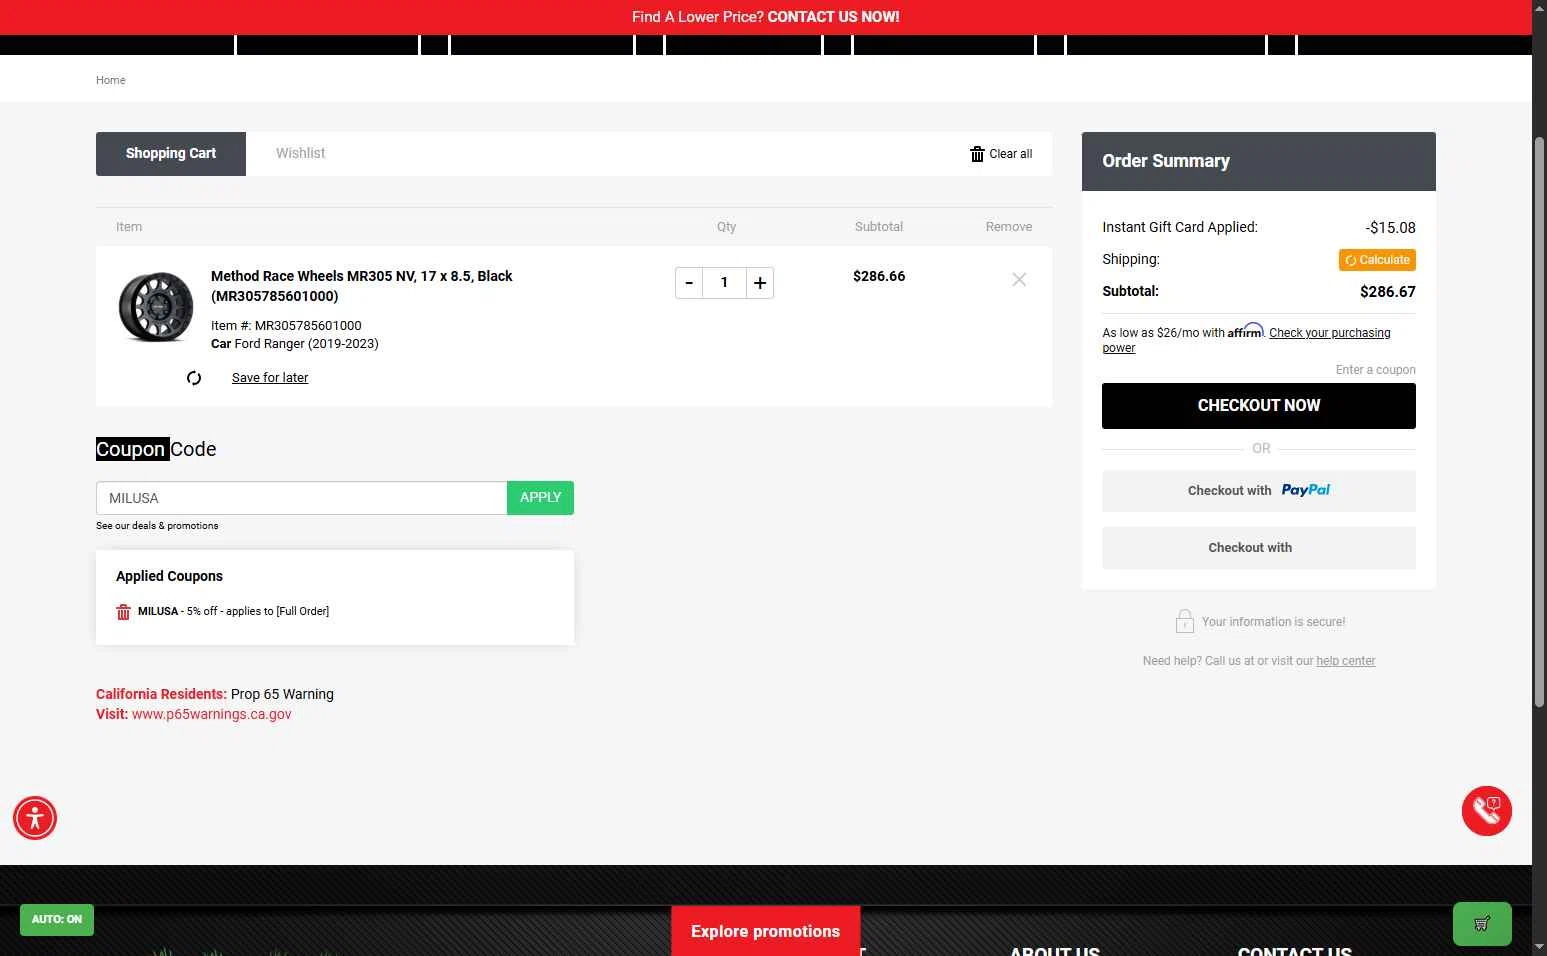Decrease quantity with the minus button
Screen dimensions: 1547x956
(x=689, y=283)
